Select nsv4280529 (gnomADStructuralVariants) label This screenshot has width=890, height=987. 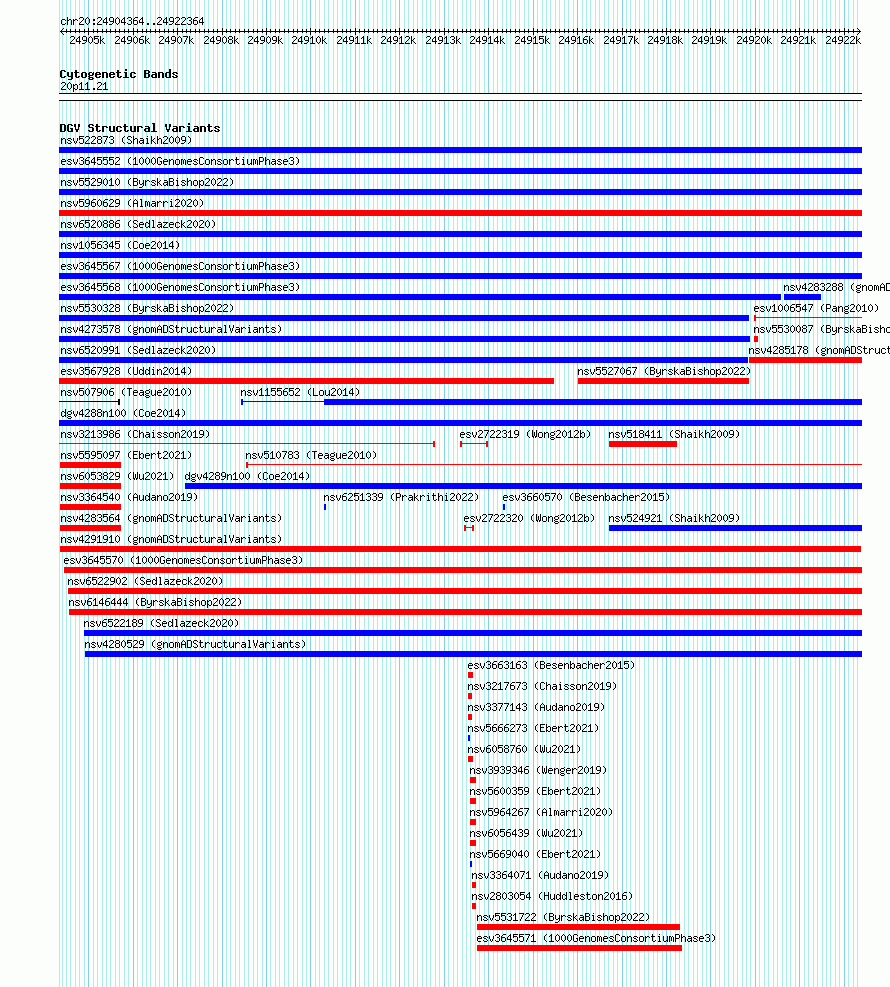[195, 644]
